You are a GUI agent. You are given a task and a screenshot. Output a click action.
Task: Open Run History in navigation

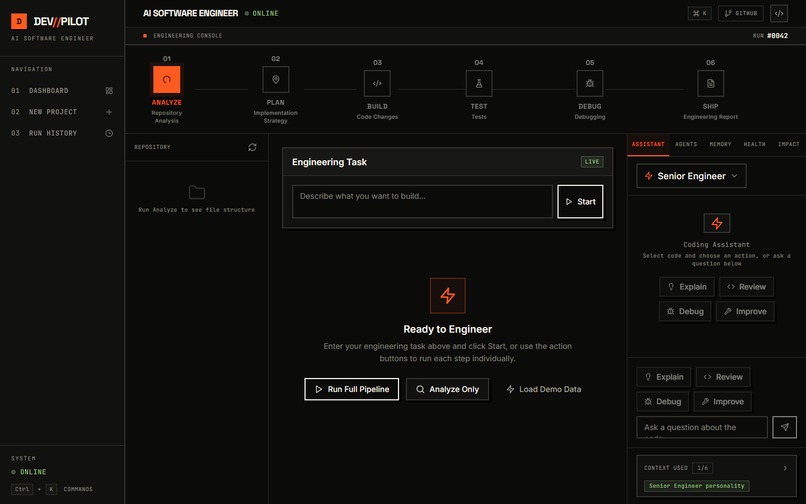(62, 133)
